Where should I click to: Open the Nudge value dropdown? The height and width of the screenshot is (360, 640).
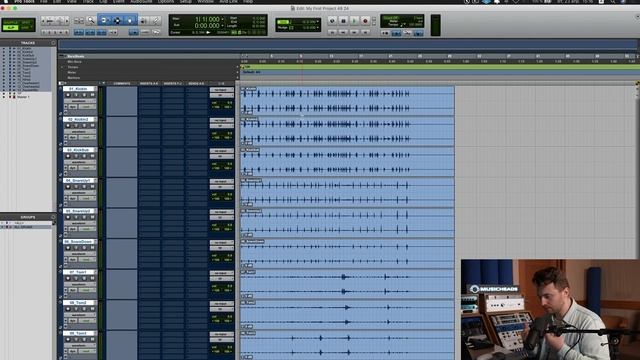coord(318,27)
